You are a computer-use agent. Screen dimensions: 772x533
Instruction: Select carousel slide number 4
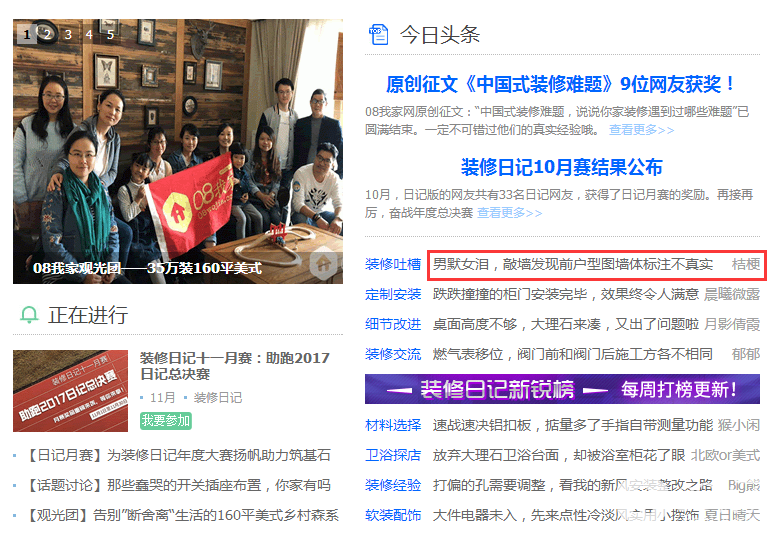pyautogui.click(x=89, y=34)
